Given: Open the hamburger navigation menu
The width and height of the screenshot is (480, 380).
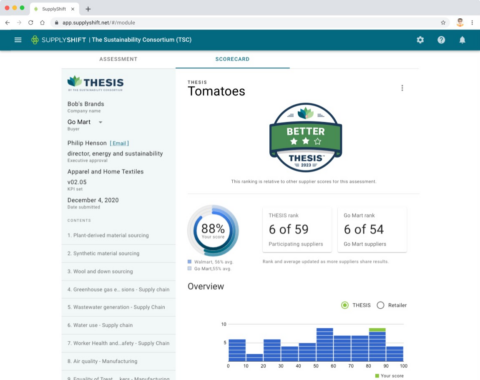Looking at the screenshot, I should (x=18, y=40).
